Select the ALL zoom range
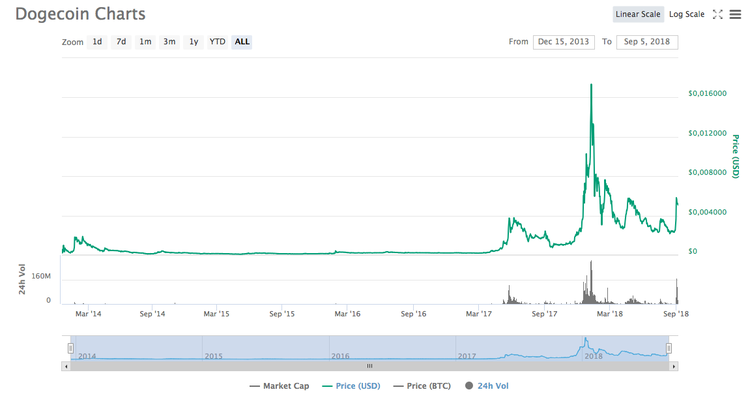The width and height of the screenshot is (750, 394). 242,42
